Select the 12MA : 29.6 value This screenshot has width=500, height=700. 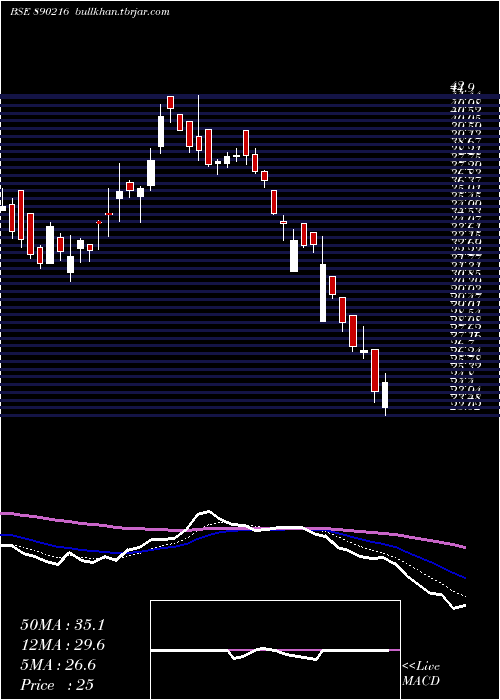62,645
